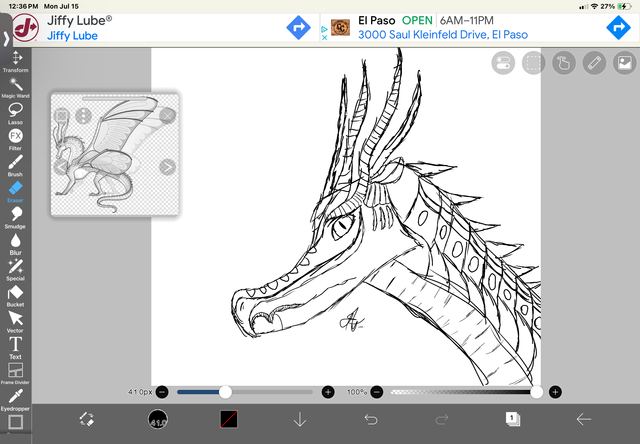Tap the down arrow in bottom bar

[x=300, y=419]
